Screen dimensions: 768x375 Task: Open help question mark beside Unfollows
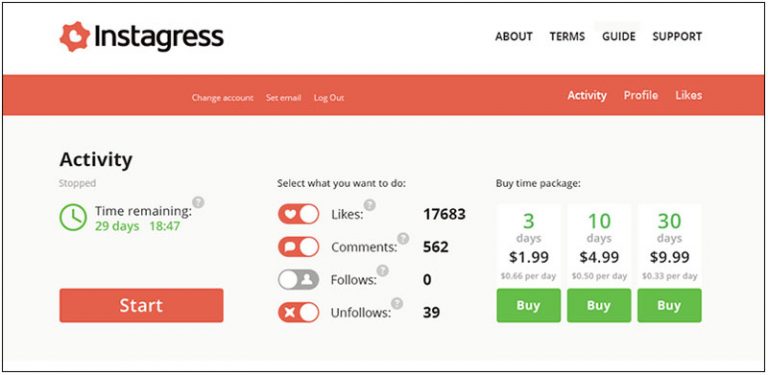tap(397, 304)
